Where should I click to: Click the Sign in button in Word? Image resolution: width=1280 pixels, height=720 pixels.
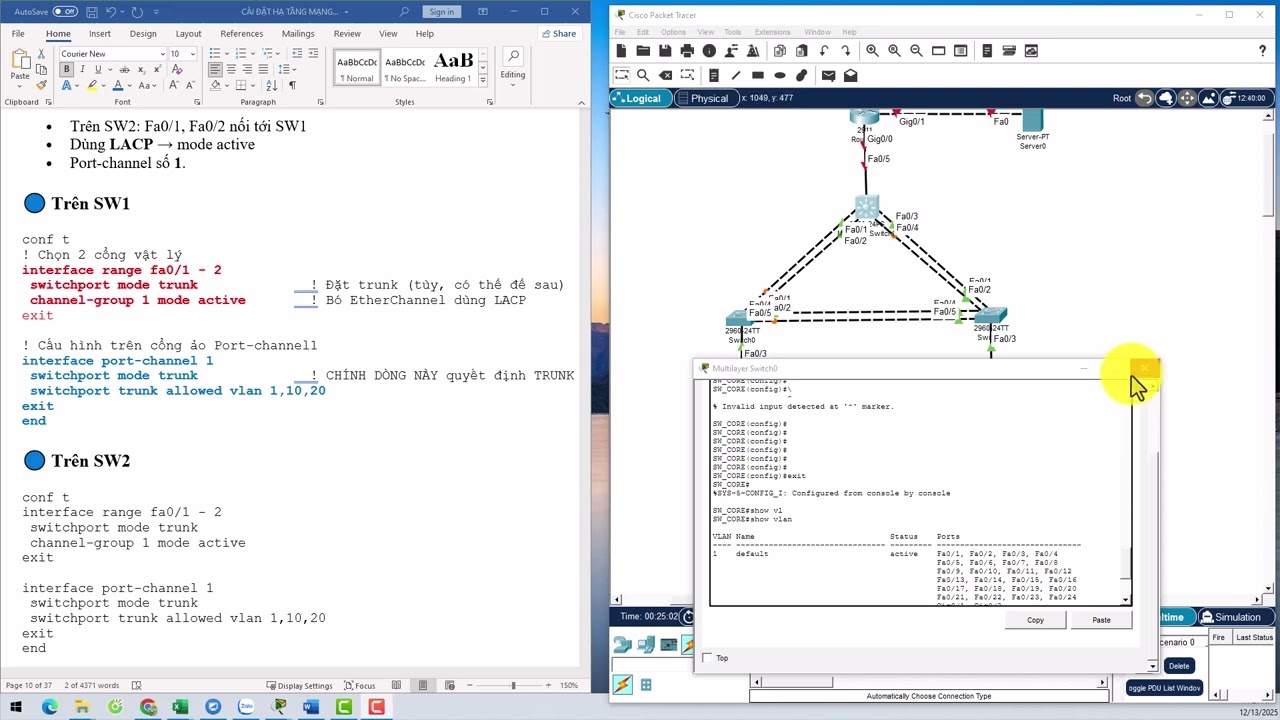tap(441, 11)
